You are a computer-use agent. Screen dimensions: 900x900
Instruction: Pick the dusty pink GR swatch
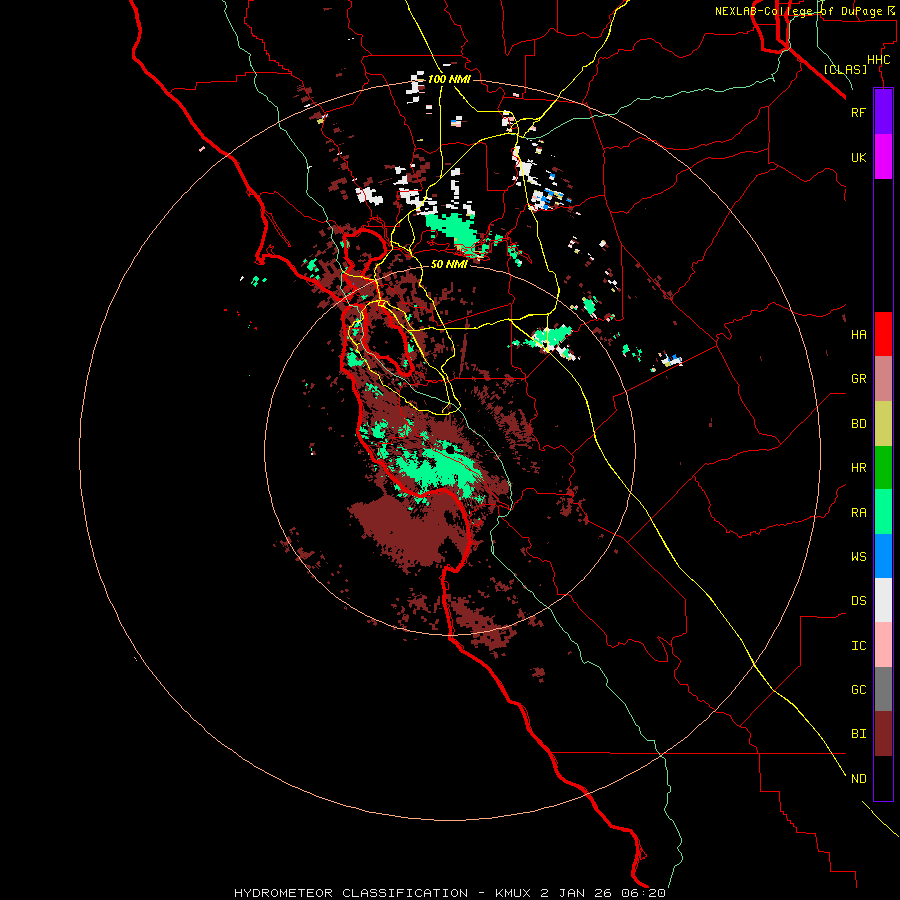pyautogui.click(x=883, y=379)
